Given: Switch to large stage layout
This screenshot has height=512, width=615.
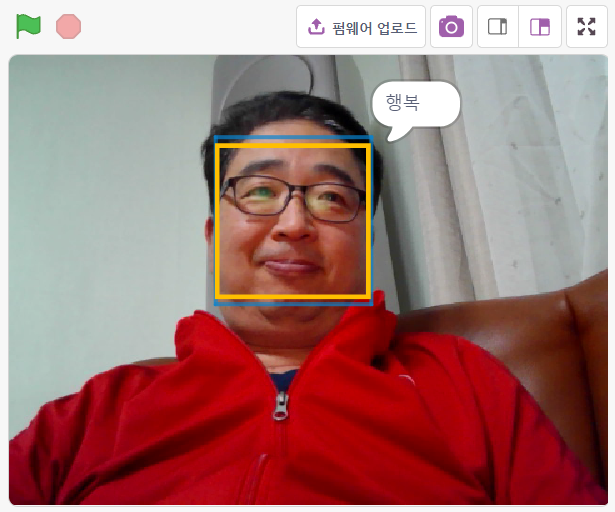Looking at the screenshot, I should coord(540,27).
